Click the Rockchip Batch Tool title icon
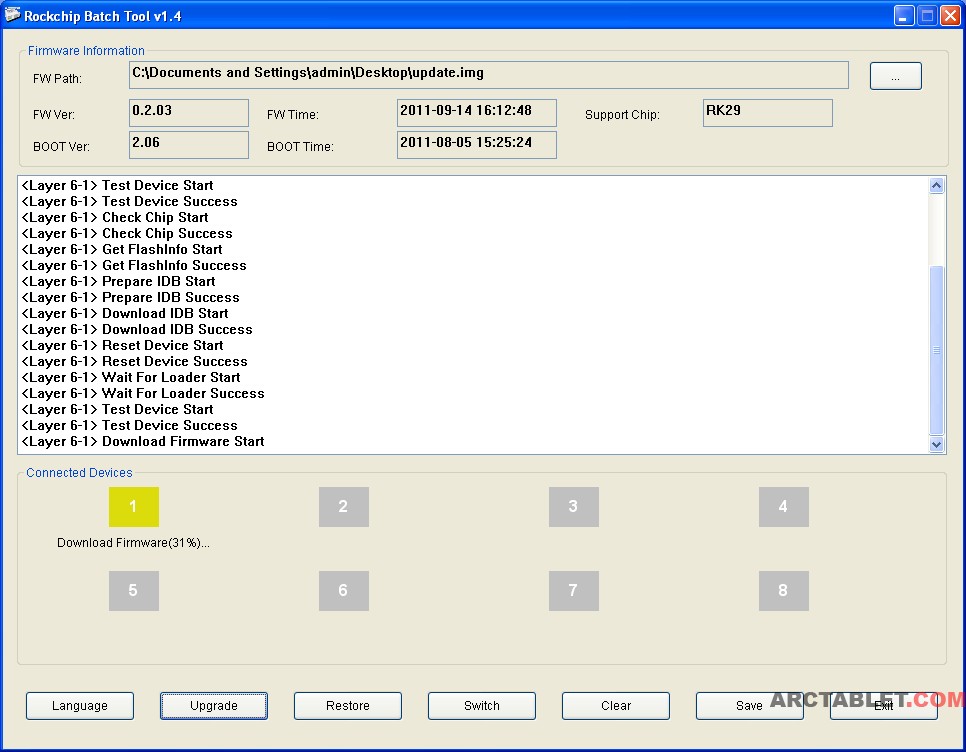Image resolution: width=966 pixels, height=752 pixels. (x=12, y=15)
